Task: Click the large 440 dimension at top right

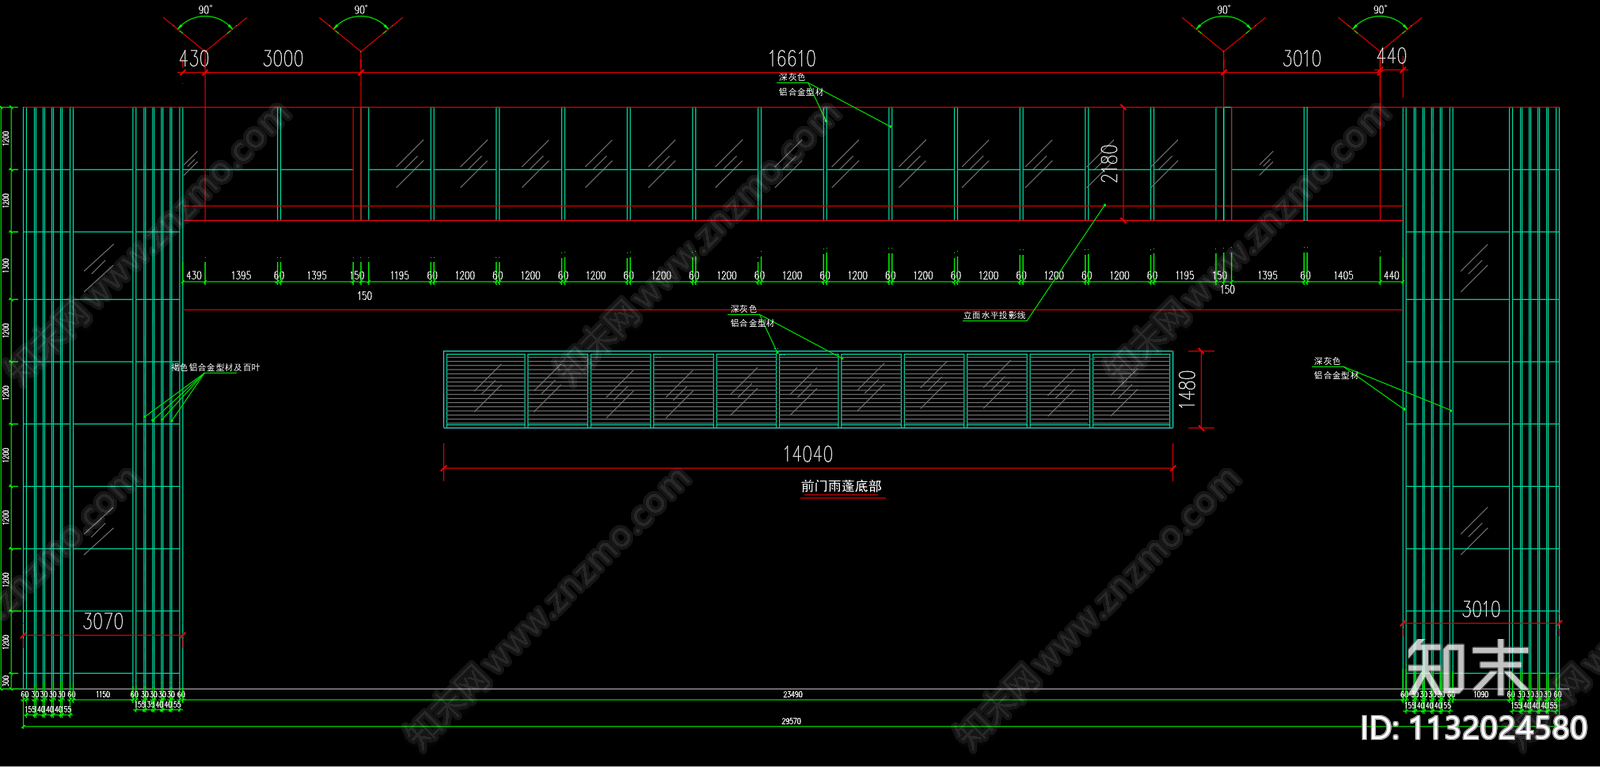Action: pyautogui.click(x=1391, y=57)
